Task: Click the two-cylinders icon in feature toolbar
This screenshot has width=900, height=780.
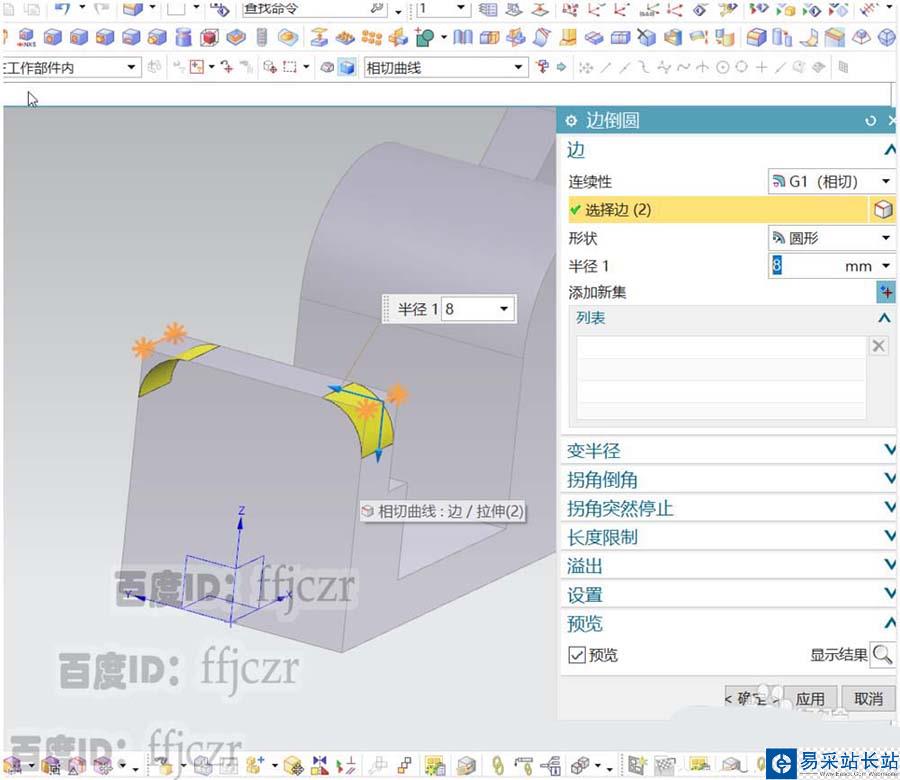Action: (782, 38)
